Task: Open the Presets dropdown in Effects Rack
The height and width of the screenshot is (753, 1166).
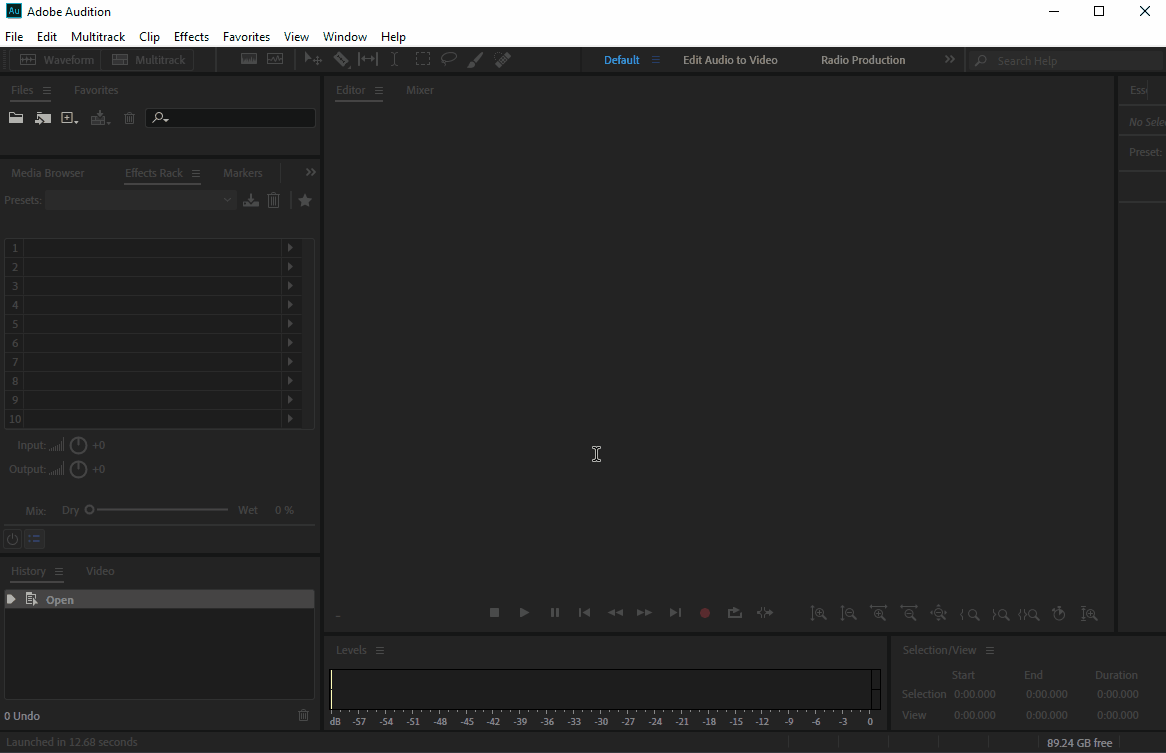Action: [227, 200]
